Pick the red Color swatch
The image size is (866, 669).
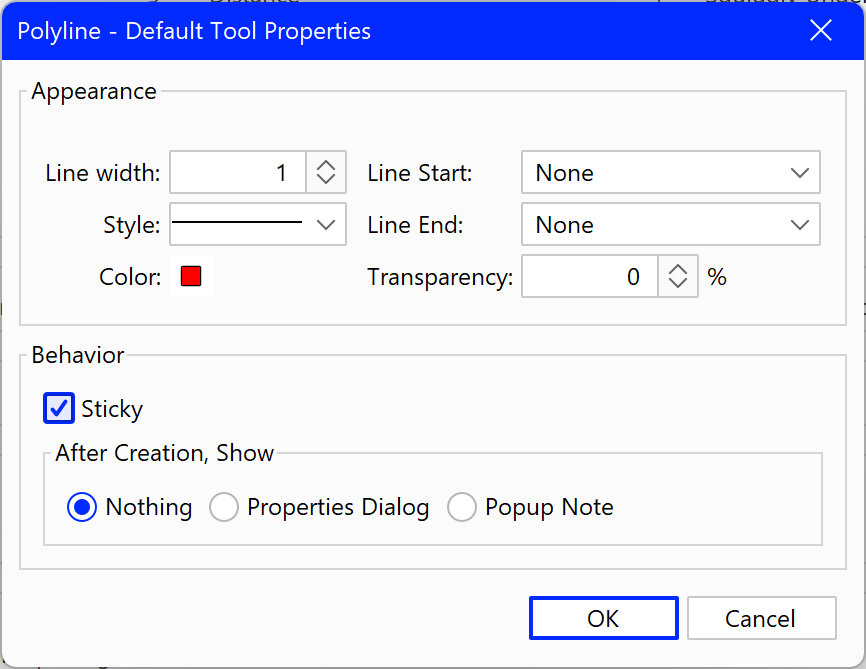click(x=191, y=276)
